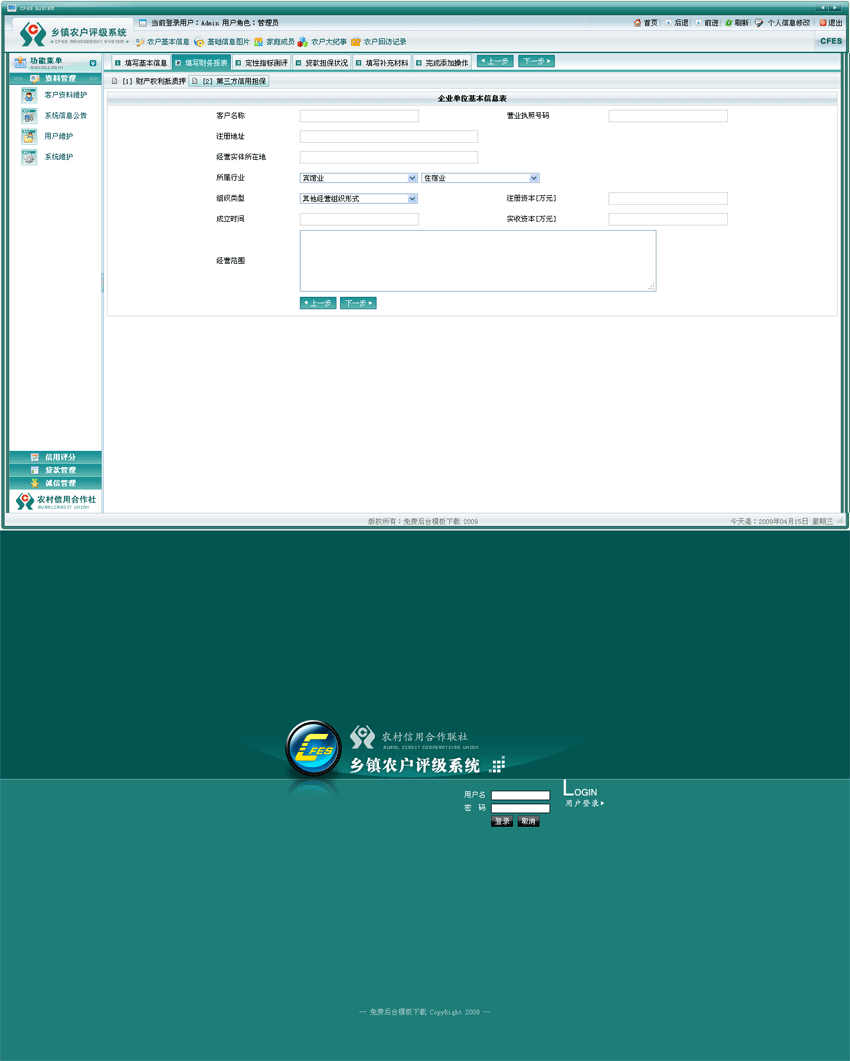Click the 刷新 refresh icon
The height and width of the screenshot is (1061, 850).
[737, 22]
